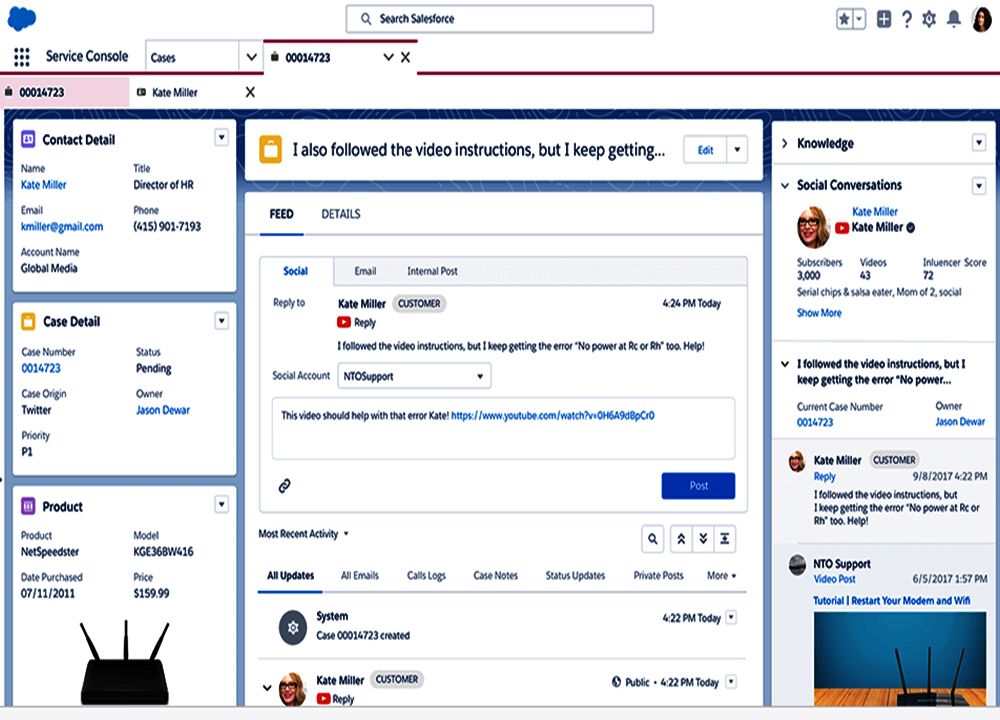Open the Product panel dropdown
The height and width of the screenshot is (720, 1000).
(x=221, y=504)
